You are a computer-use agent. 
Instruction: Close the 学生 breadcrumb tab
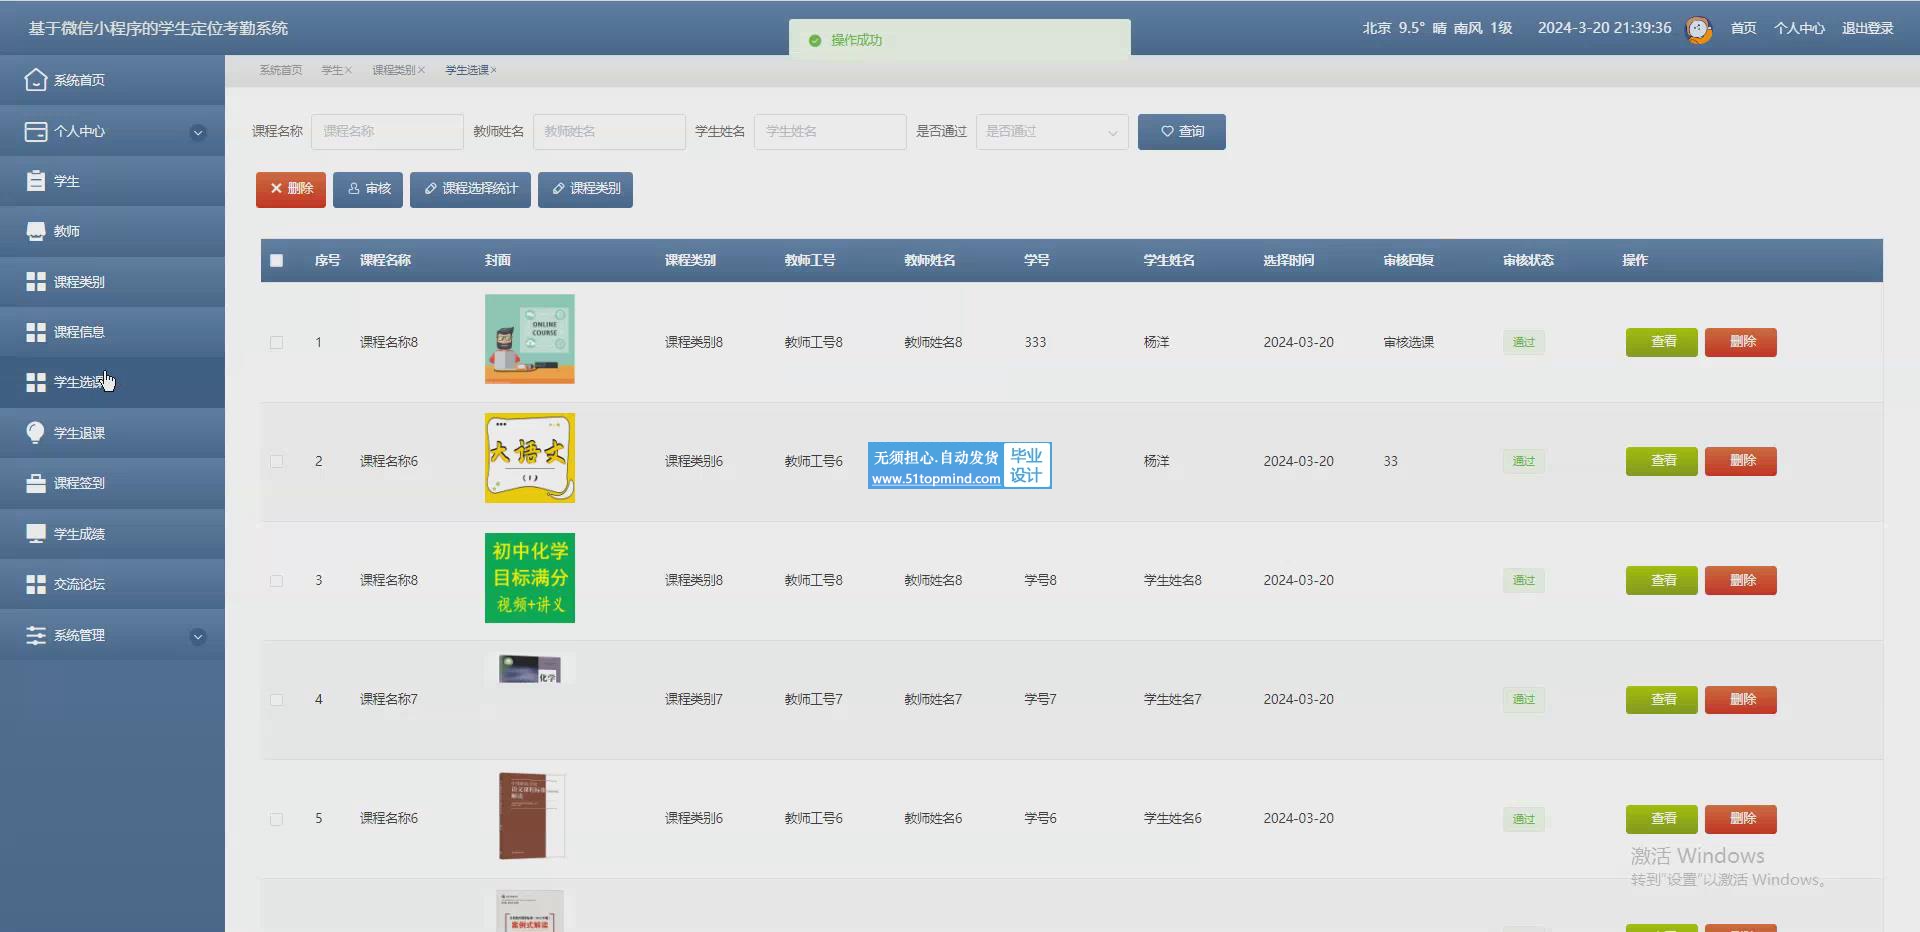pyautogui.click(x=348, y=70)
